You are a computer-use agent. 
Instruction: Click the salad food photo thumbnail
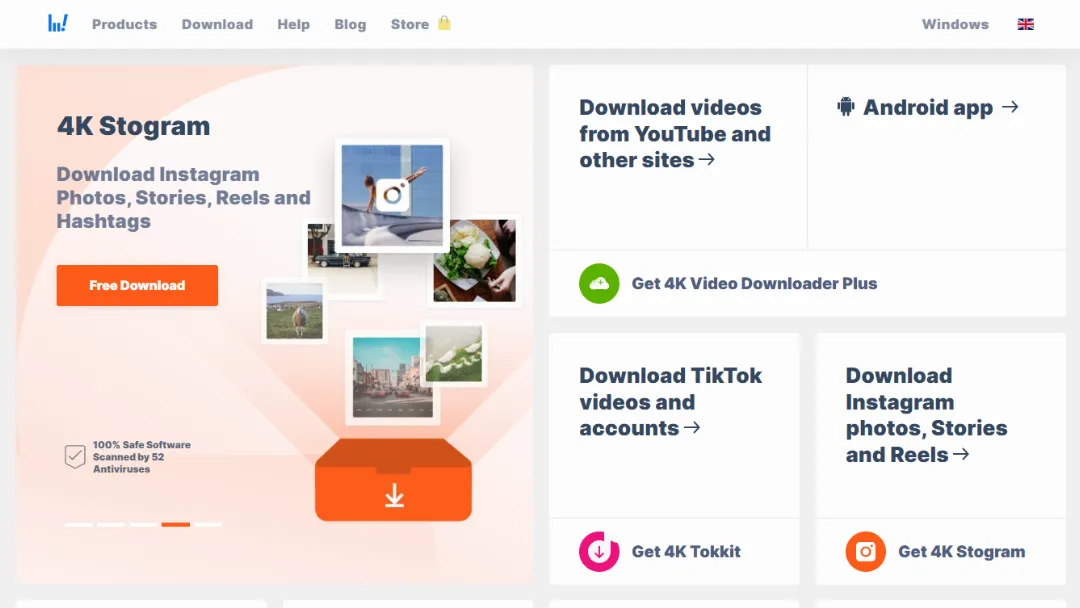tap(475, 260)
